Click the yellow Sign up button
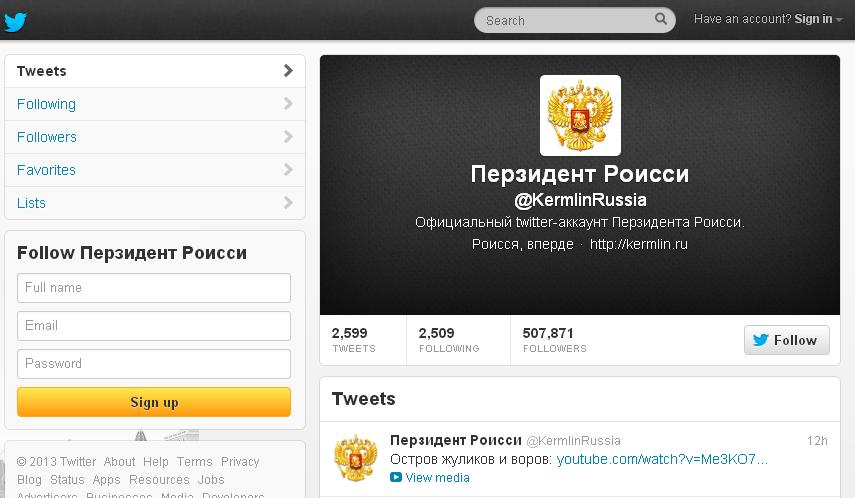Screen dimensions: 855x498 click(x=154, y=402)
